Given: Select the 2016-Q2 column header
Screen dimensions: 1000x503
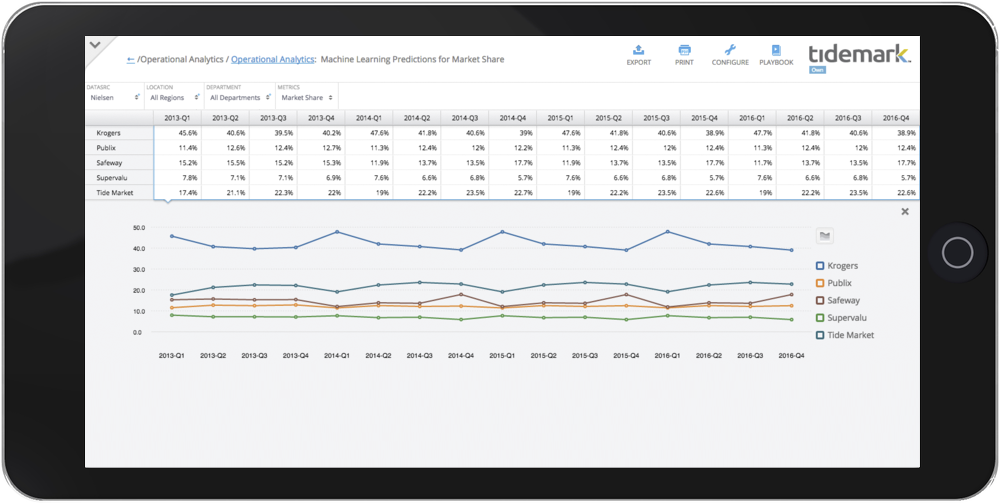Looking at the screenshot, I should (x=800, y=119).
